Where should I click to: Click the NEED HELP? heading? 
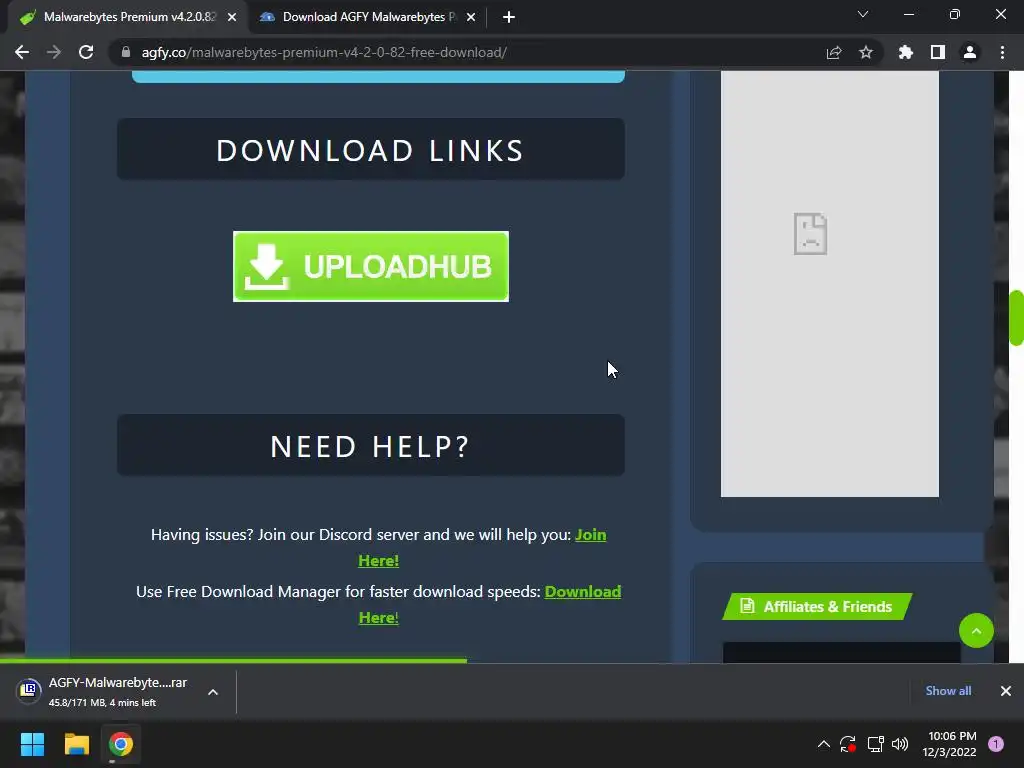tap(371, 446)
